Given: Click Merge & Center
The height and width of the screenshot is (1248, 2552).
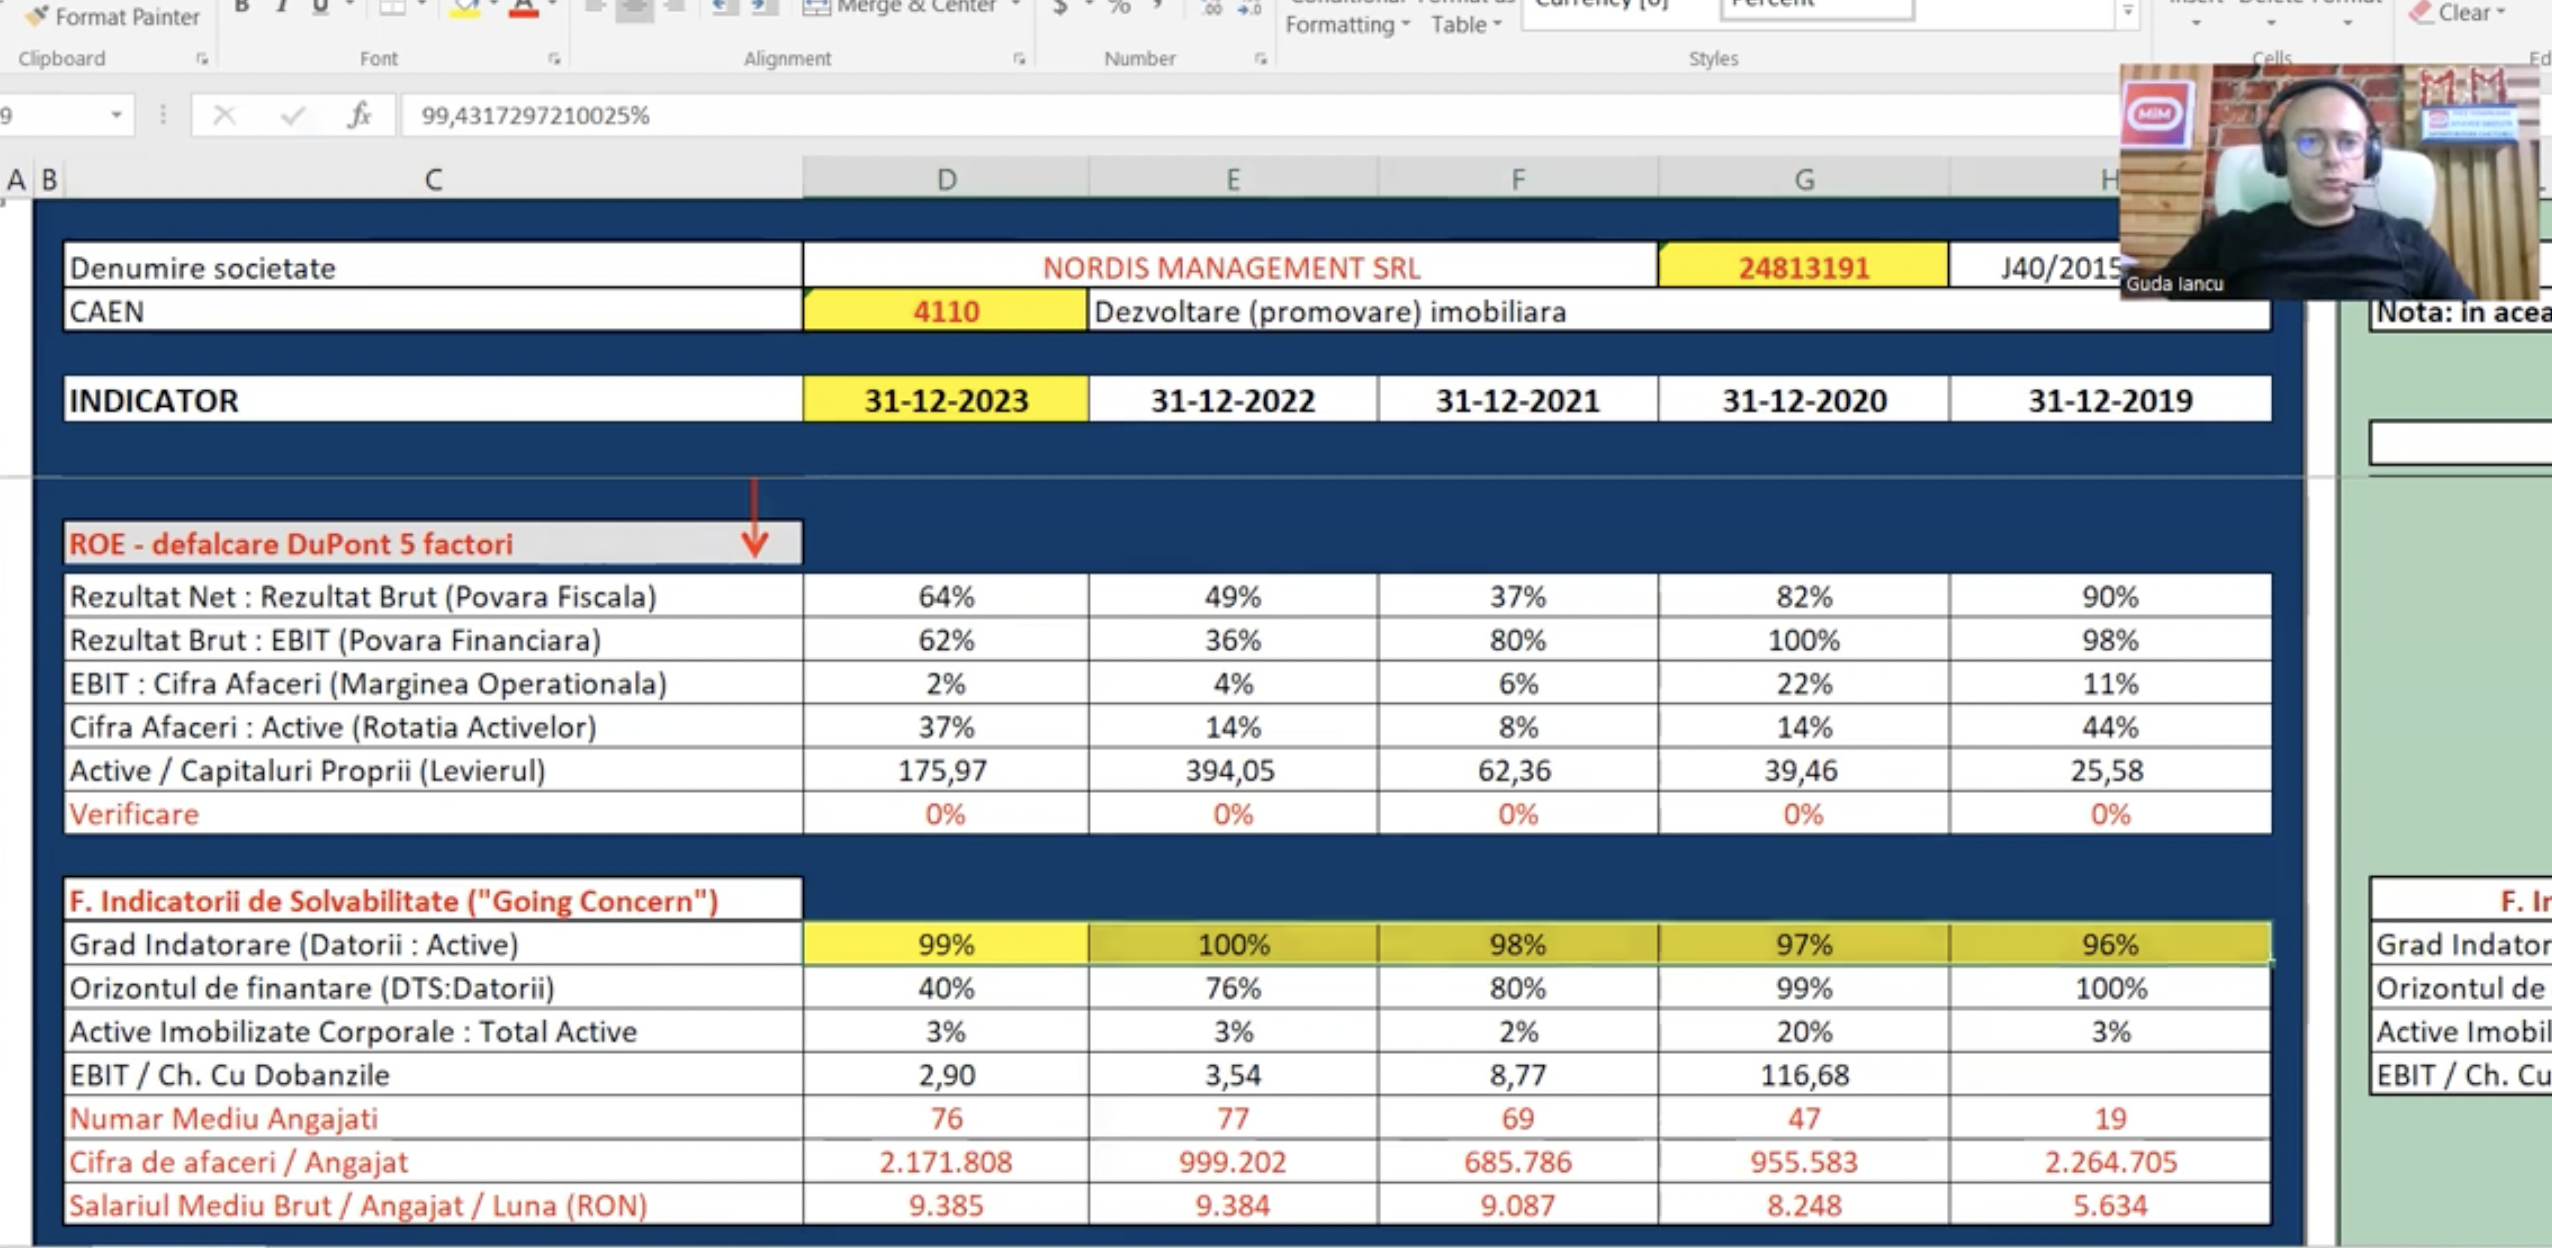Looking at the screenshot, I should pyautogui.click(x=900, y=8).
